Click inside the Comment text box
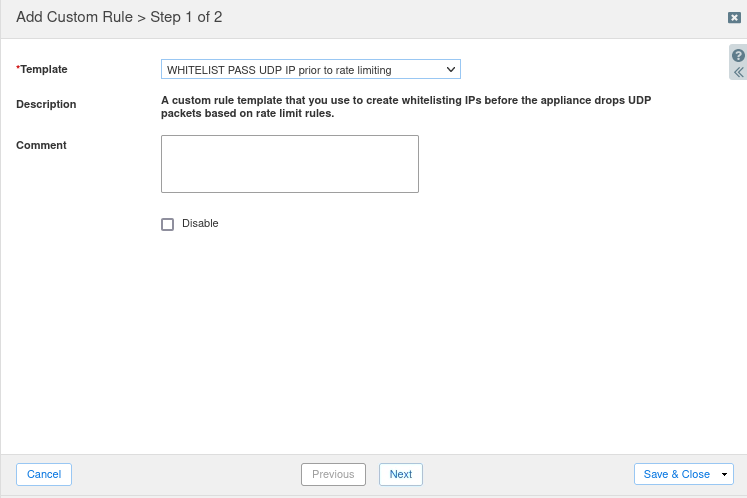747x498 pixels. tap(289, 164)
